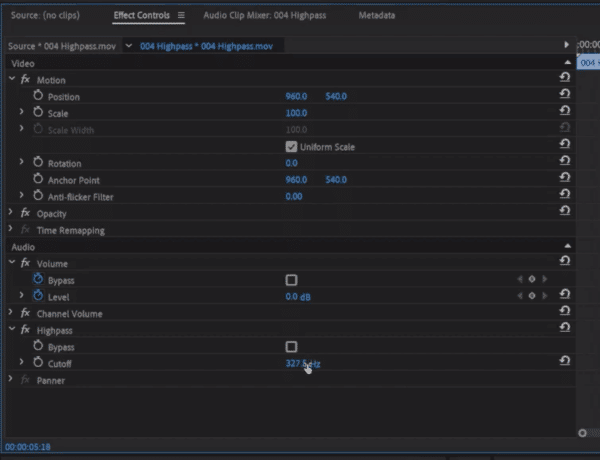
Task: Reset the Rotation parameter
Action: tap(565, 161)
